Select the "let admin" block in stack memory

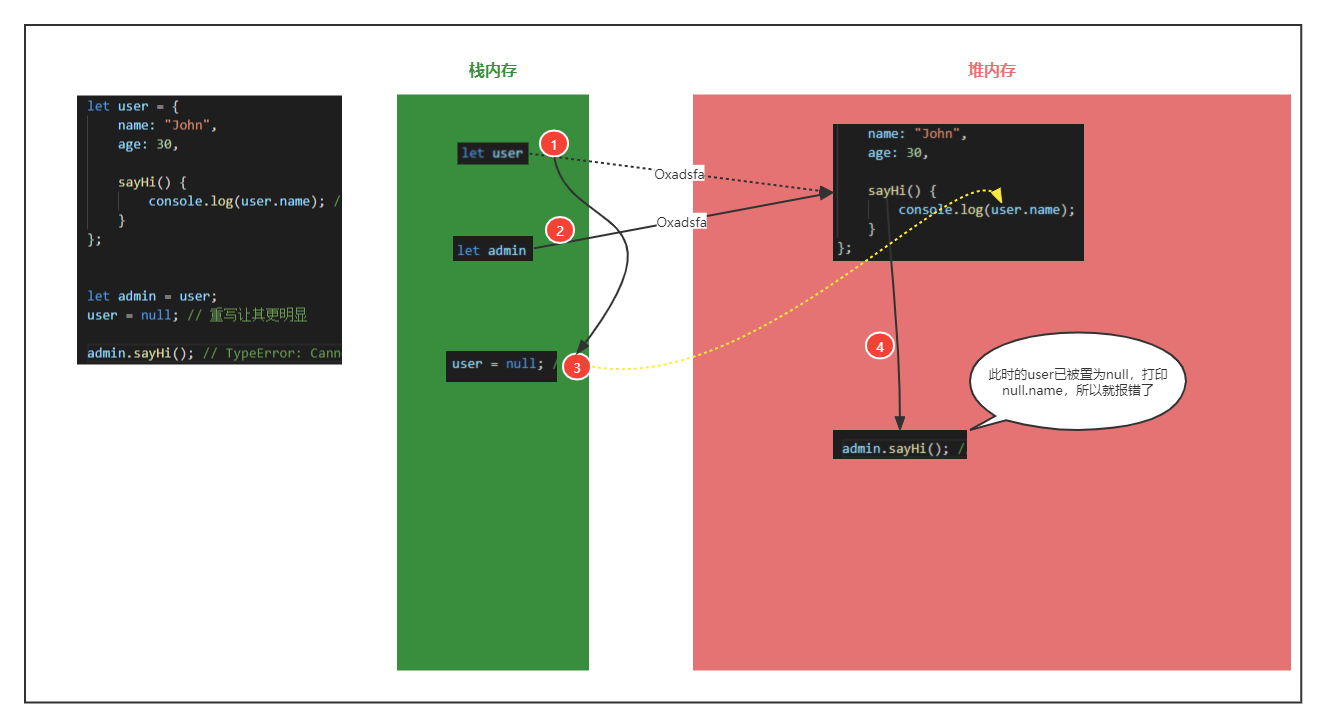point(493,250)
